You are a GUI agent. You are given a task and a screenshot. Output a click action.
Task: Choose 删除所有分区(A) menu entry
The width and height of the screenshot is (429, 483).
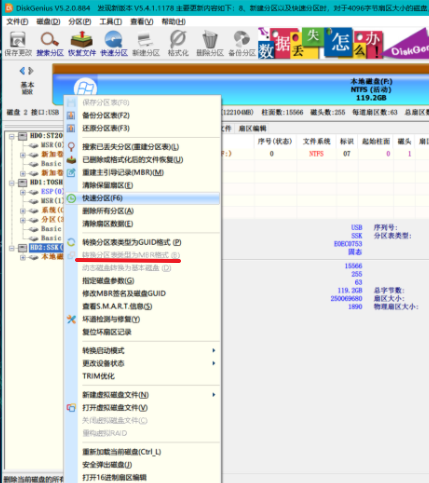(143, 211)
